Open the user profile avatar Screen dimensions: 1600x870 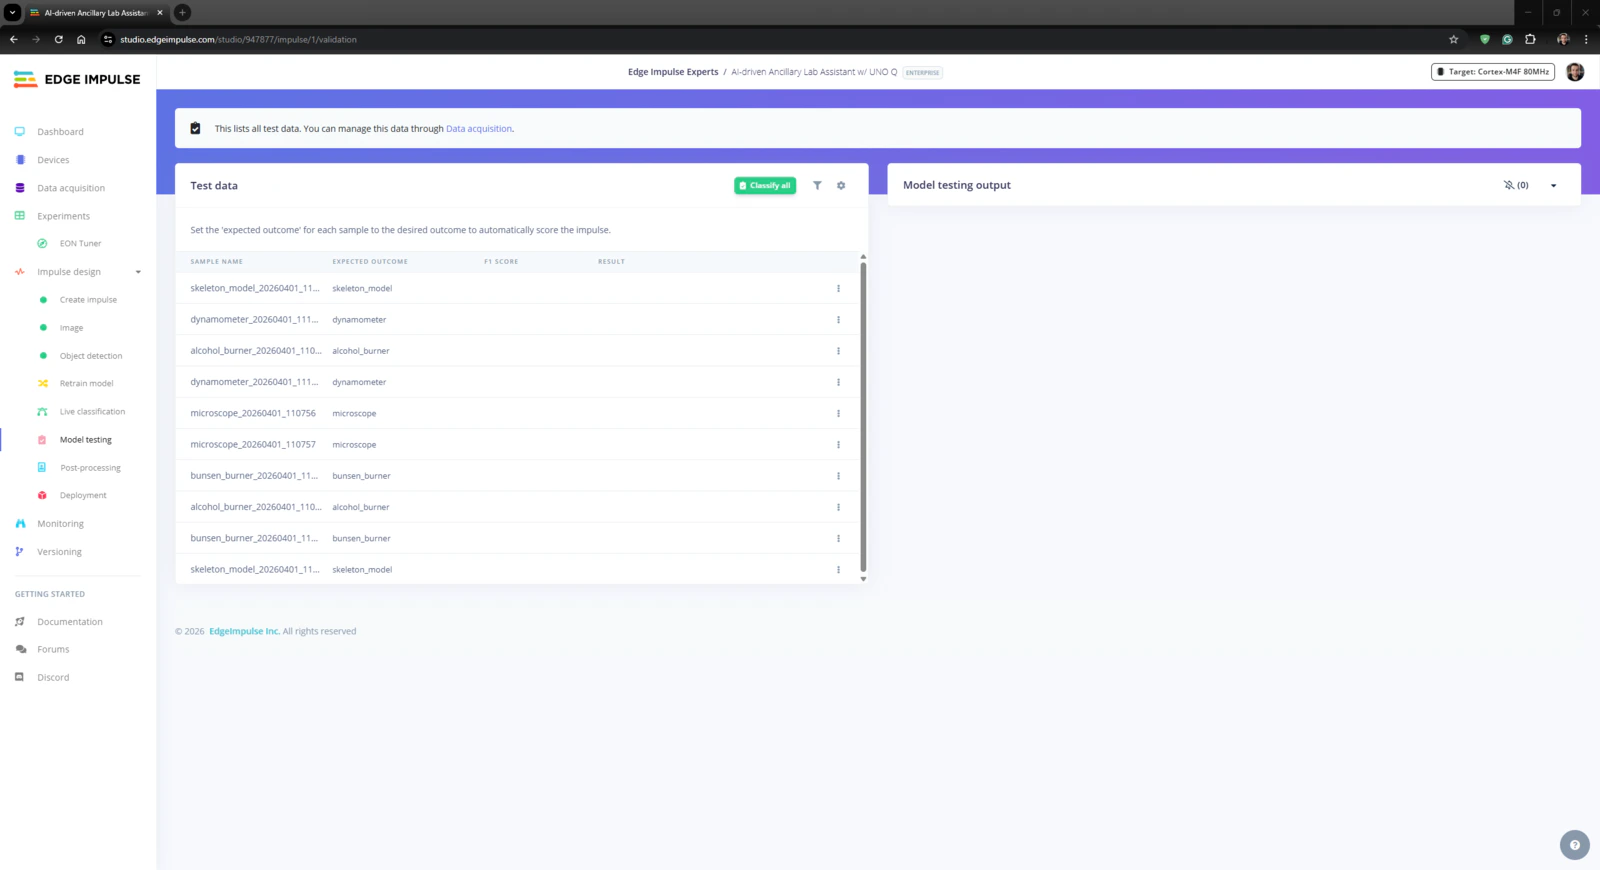tap(1575, 72)
